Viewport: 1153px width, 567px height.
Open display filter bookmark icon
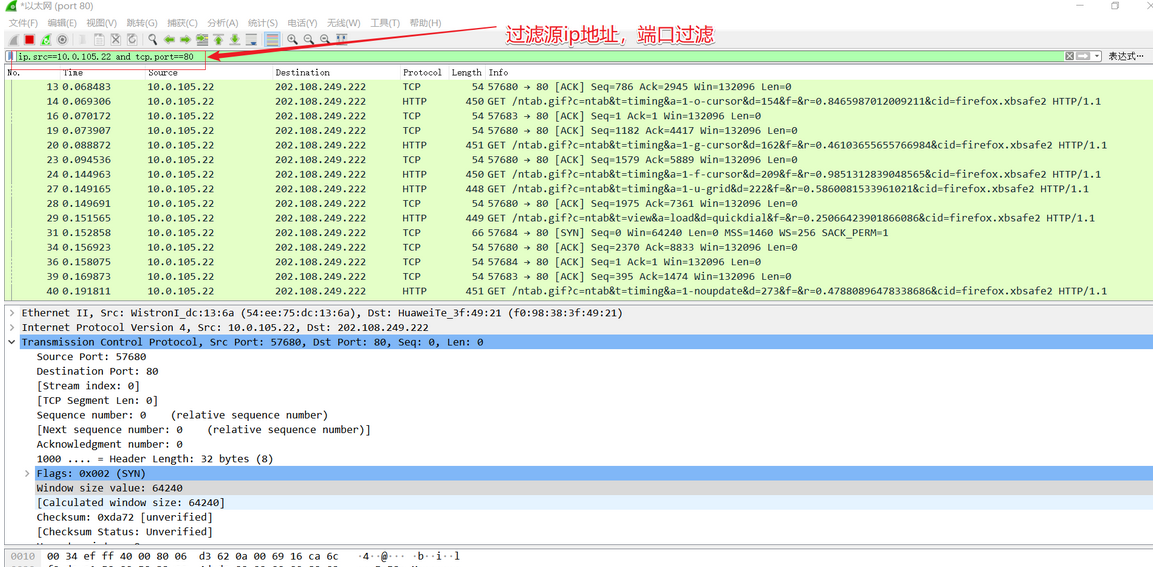10,56
